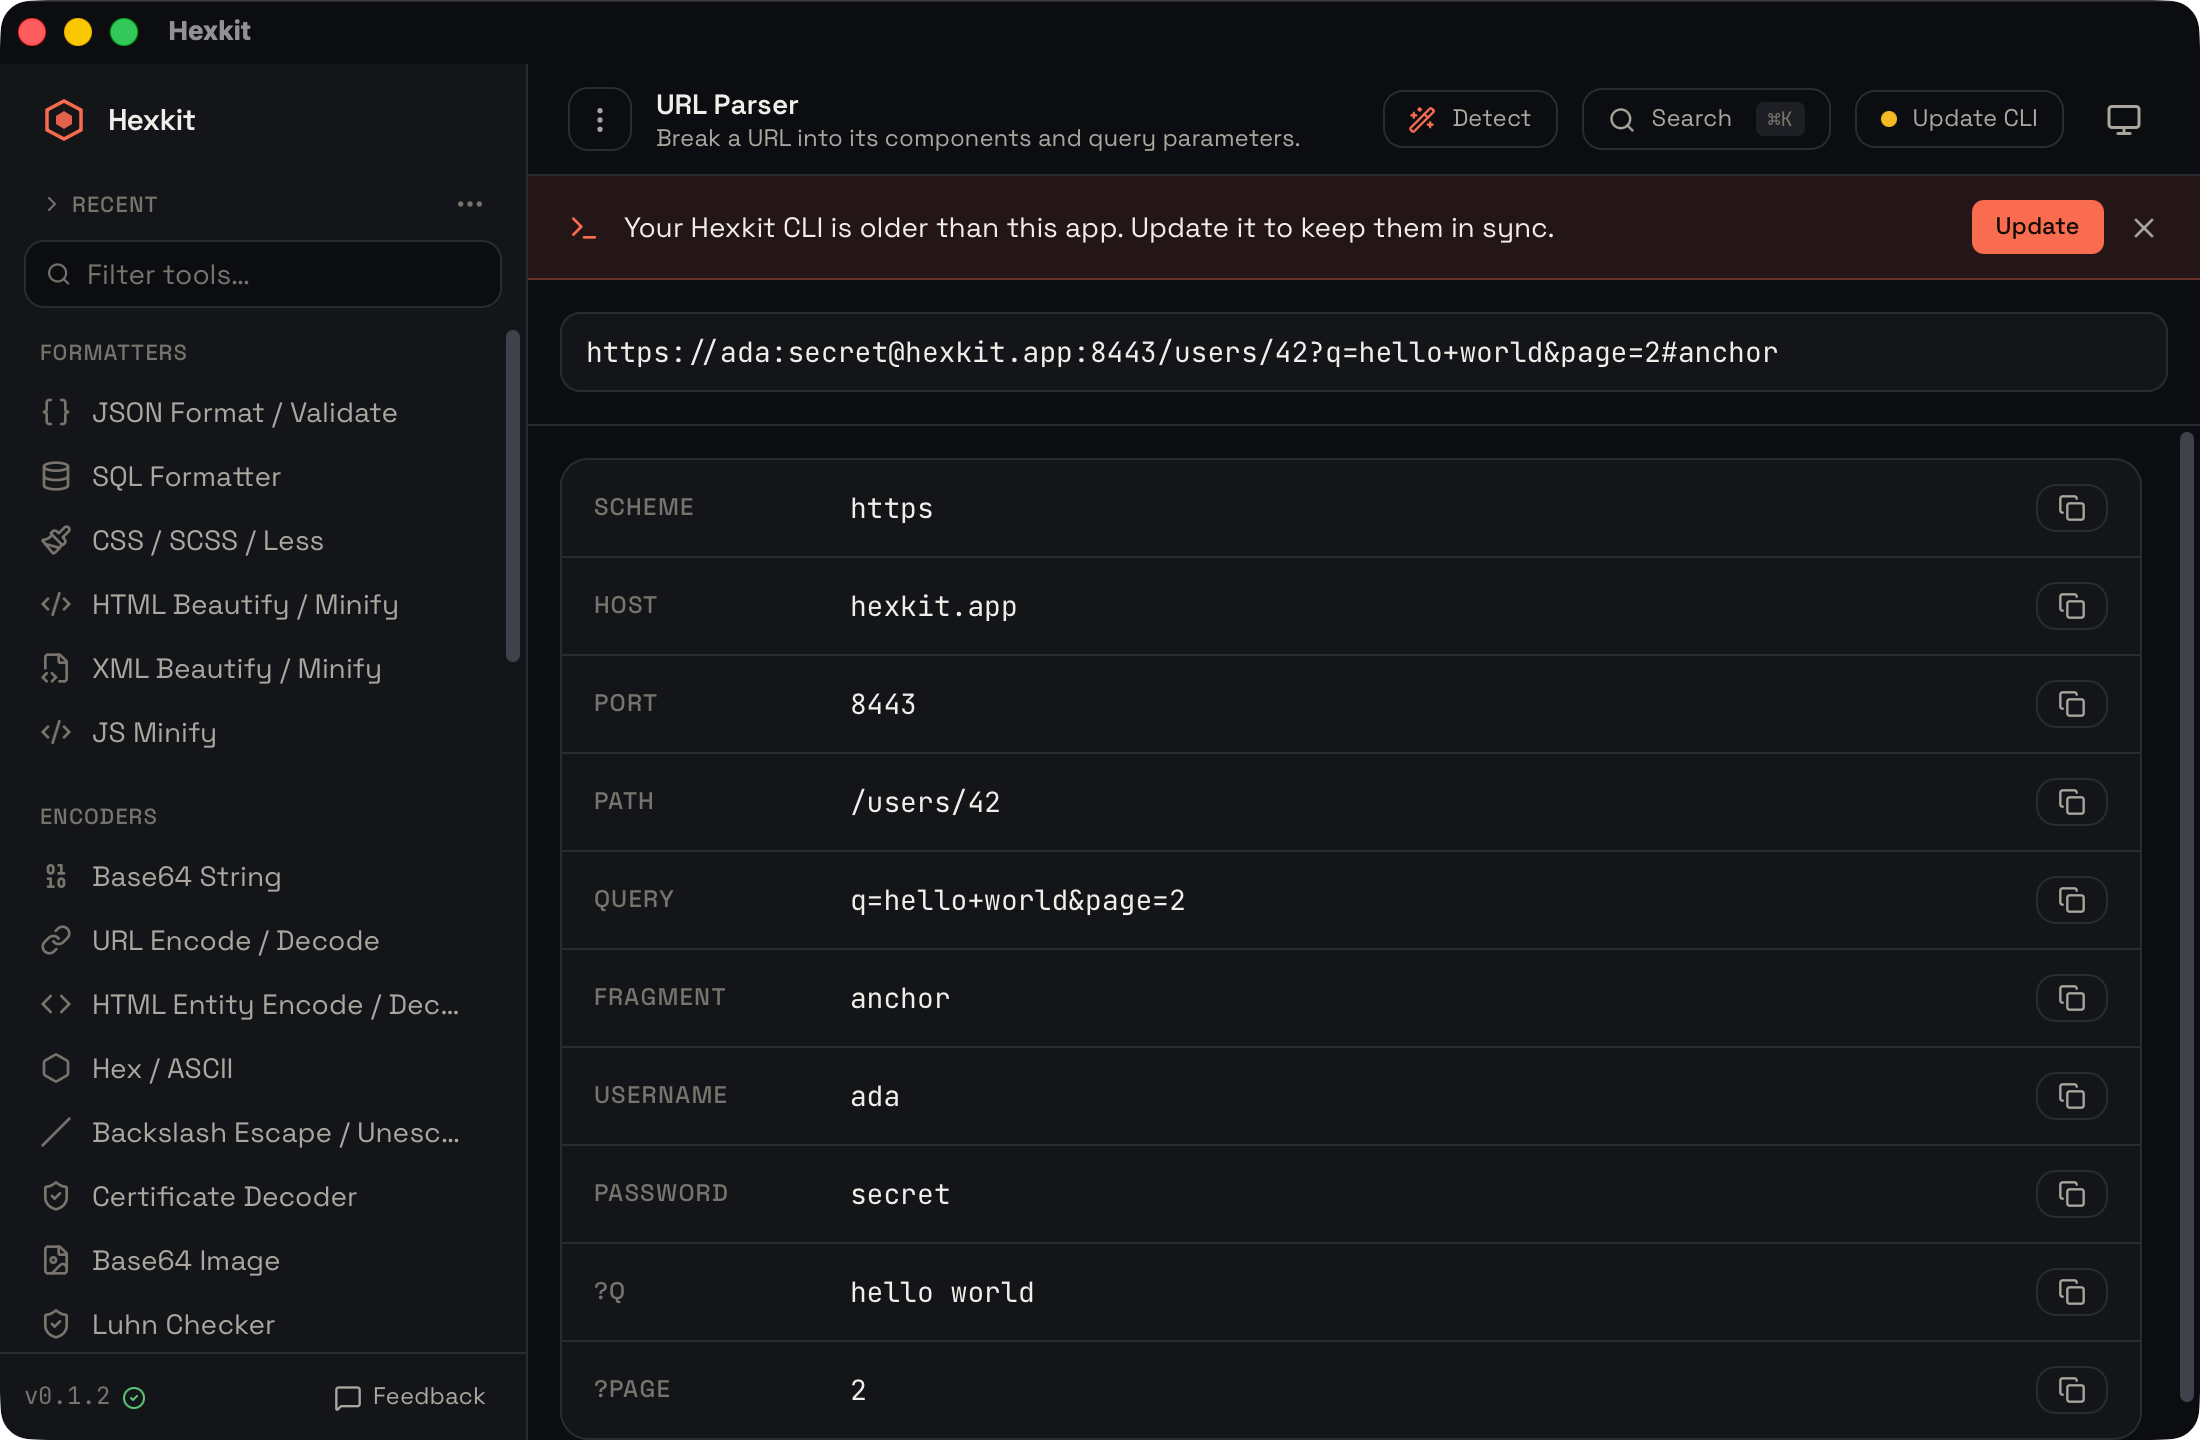Viewport: 2200px width, 1440px height.
Task: Click the URL input field
Action: click(1364, 352)
